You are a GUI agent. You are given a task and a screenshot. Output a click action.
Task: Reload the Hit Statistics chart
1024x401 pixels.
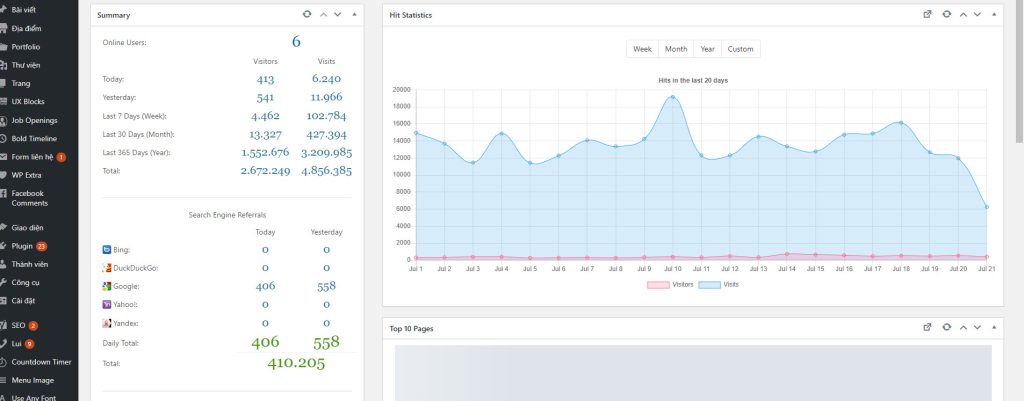click(x=946, y=15)
